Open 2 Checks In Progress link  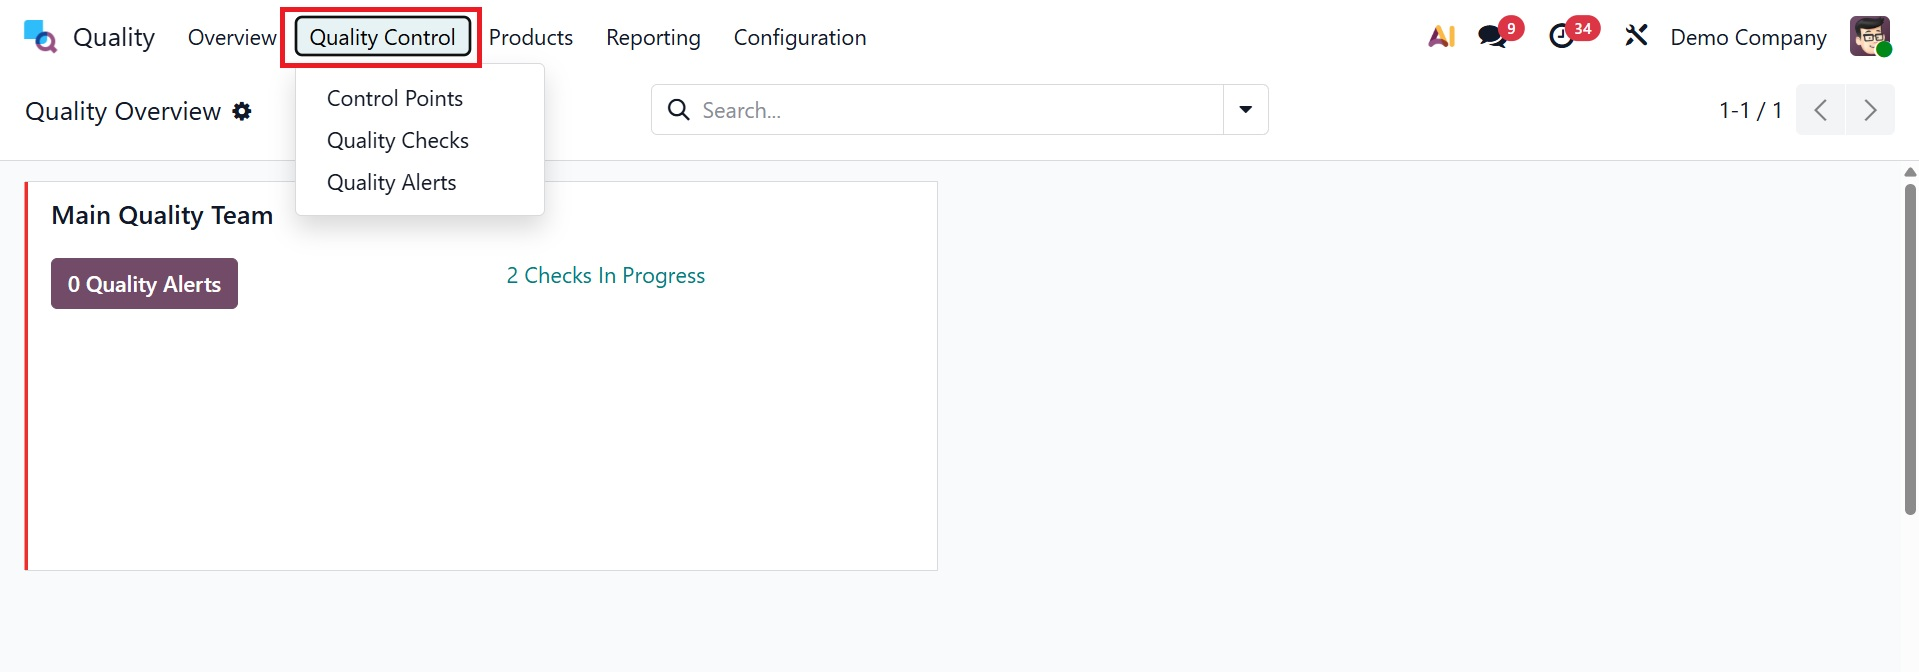(x=605, y=275)
